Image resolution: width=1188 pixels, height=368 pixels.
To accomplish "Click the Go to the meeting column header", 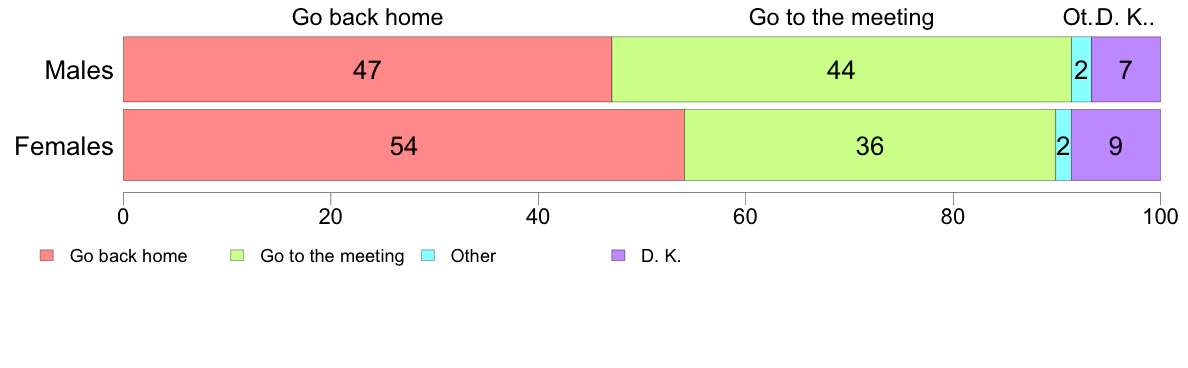I will (841, 17).
